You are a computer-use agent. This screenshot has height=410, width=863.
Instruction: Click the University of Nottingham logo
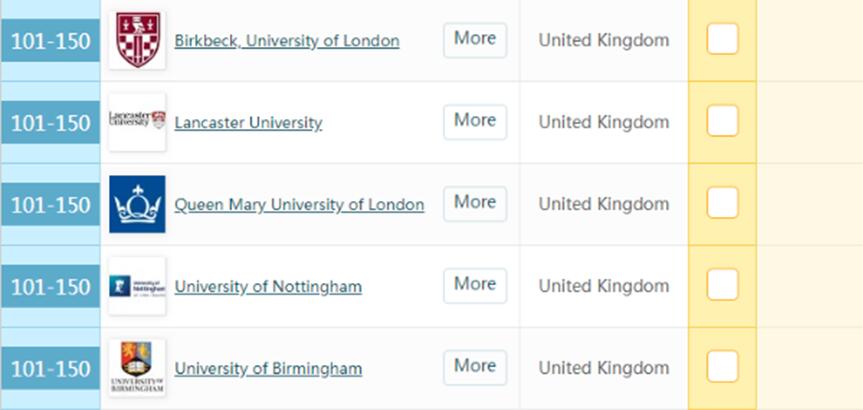coord(137,286)
